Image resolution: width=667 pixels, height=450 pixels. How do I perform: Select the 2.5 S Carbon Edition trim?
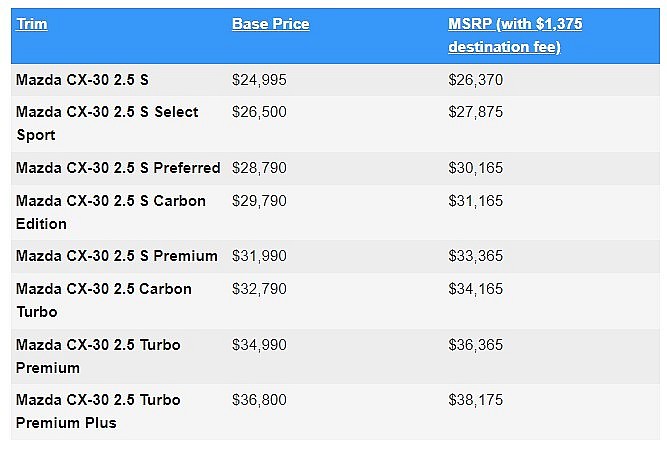coord(110,212)
